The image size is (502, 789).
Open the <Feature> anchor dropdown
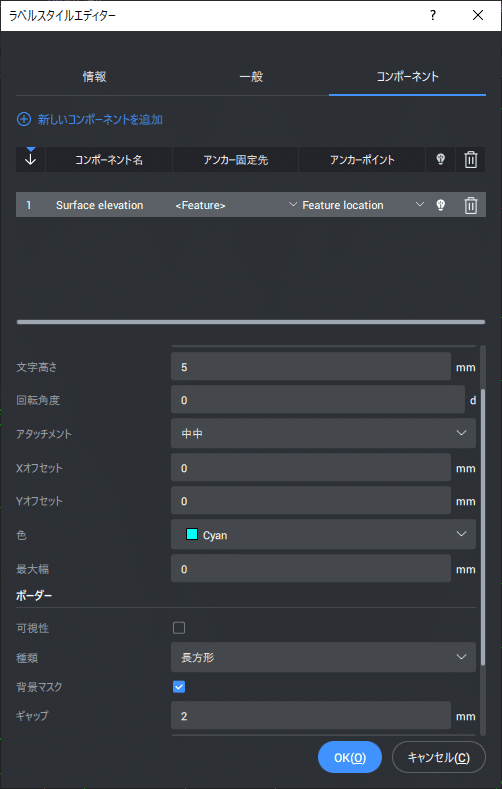point(236,205)
